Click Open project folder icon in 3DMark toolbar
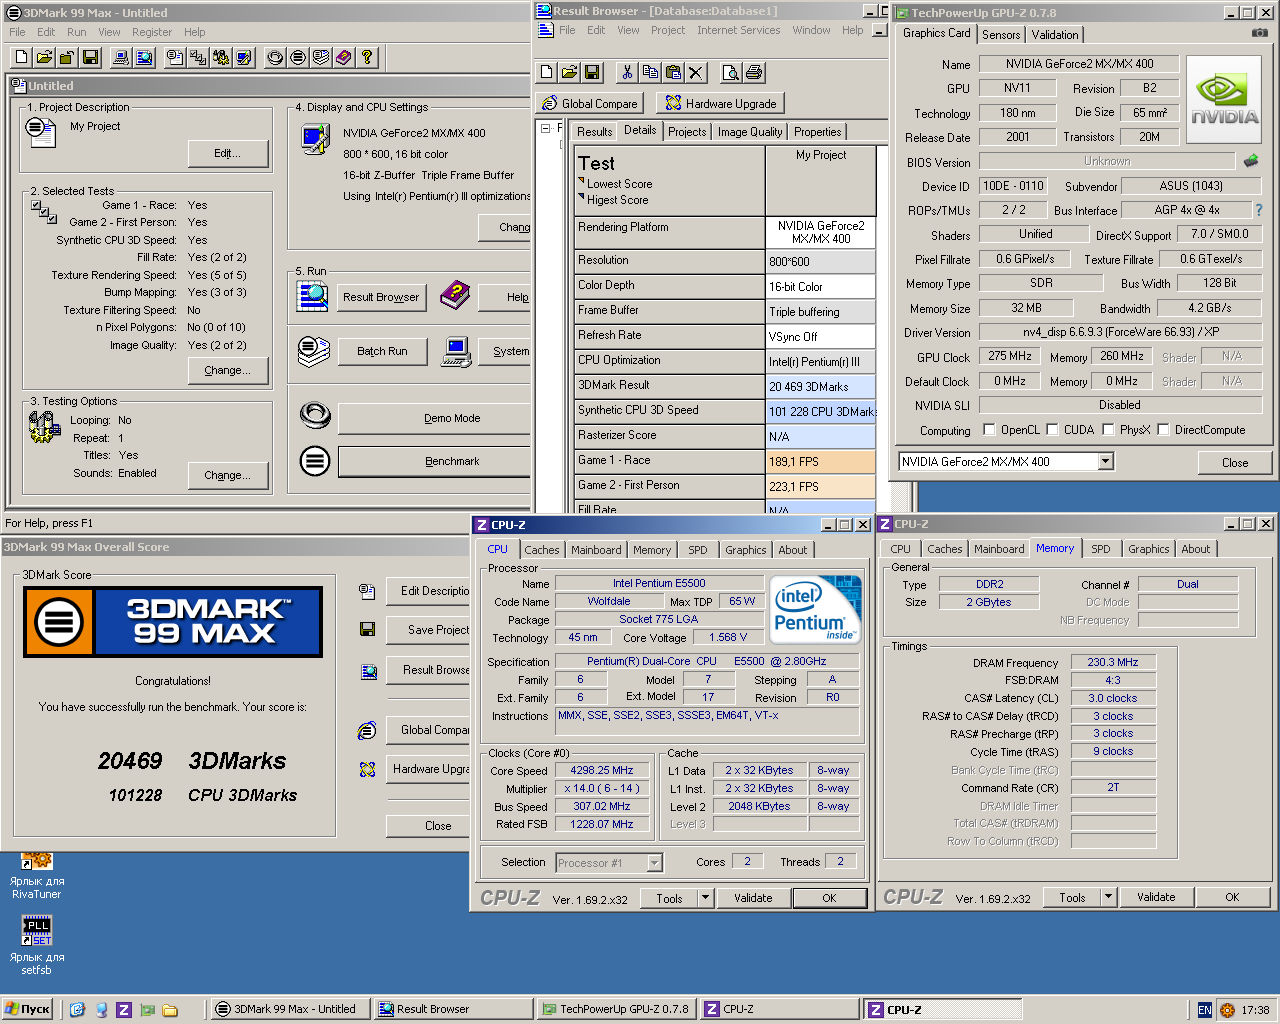The width and height of the screenshot is (1280, 1024). 44,57
